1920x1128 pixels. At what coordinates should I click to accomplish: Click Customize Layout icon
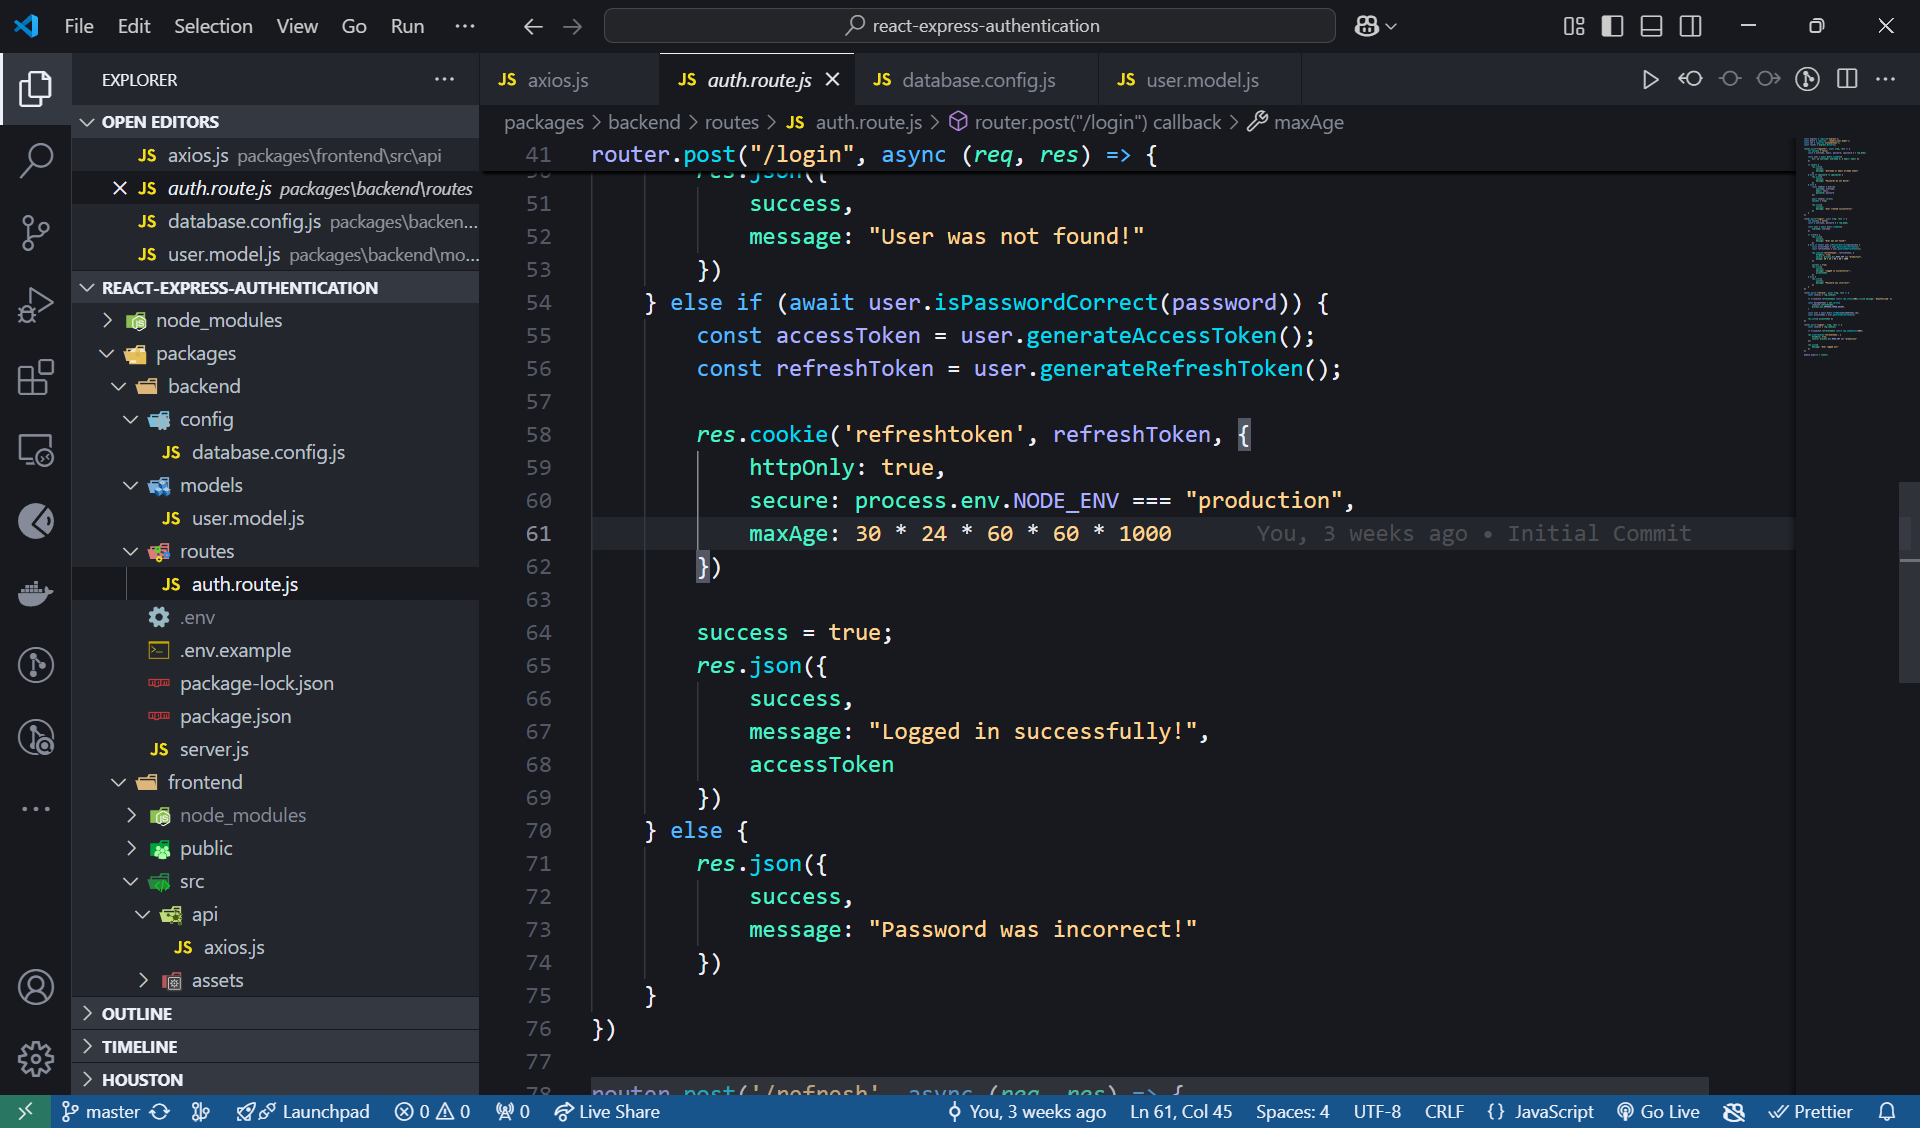1574,26
